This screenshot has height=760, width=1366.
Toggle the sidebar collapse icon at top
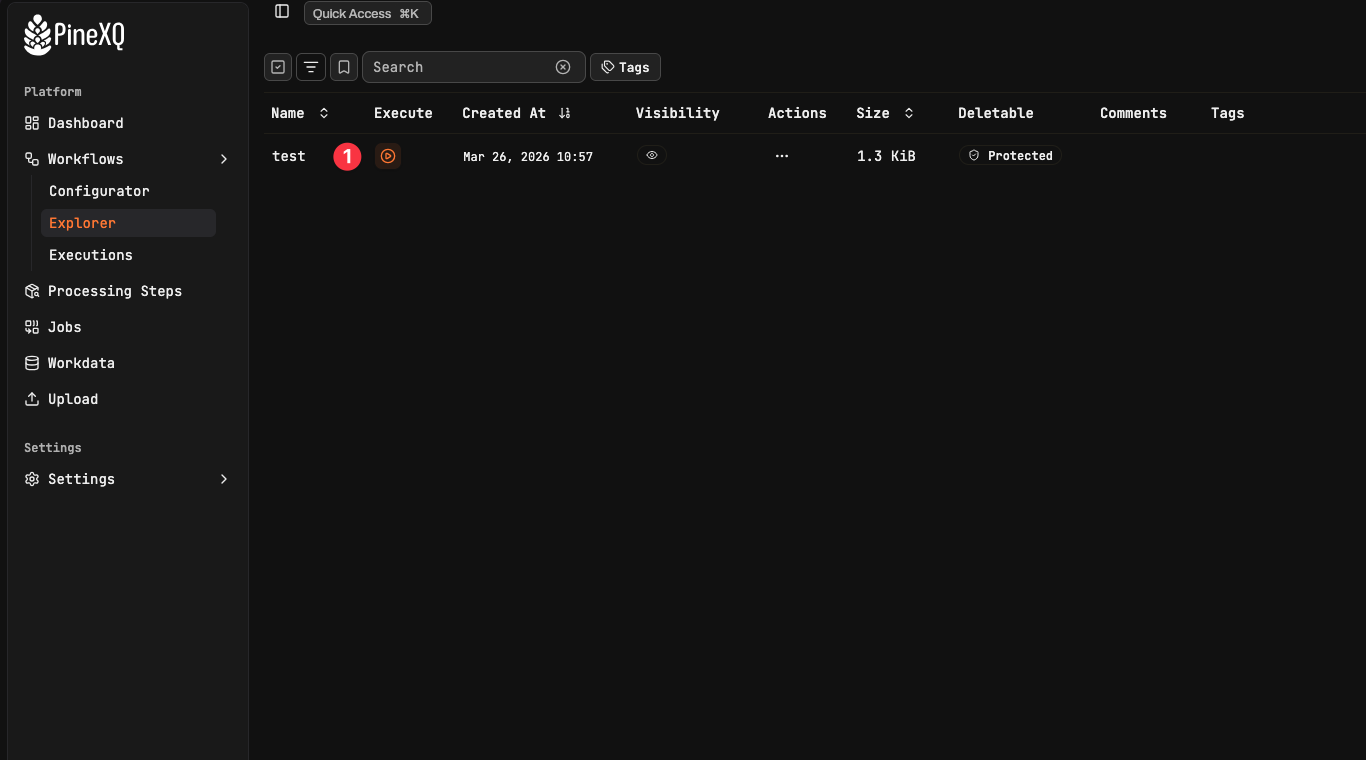click(x=281, y=12)
